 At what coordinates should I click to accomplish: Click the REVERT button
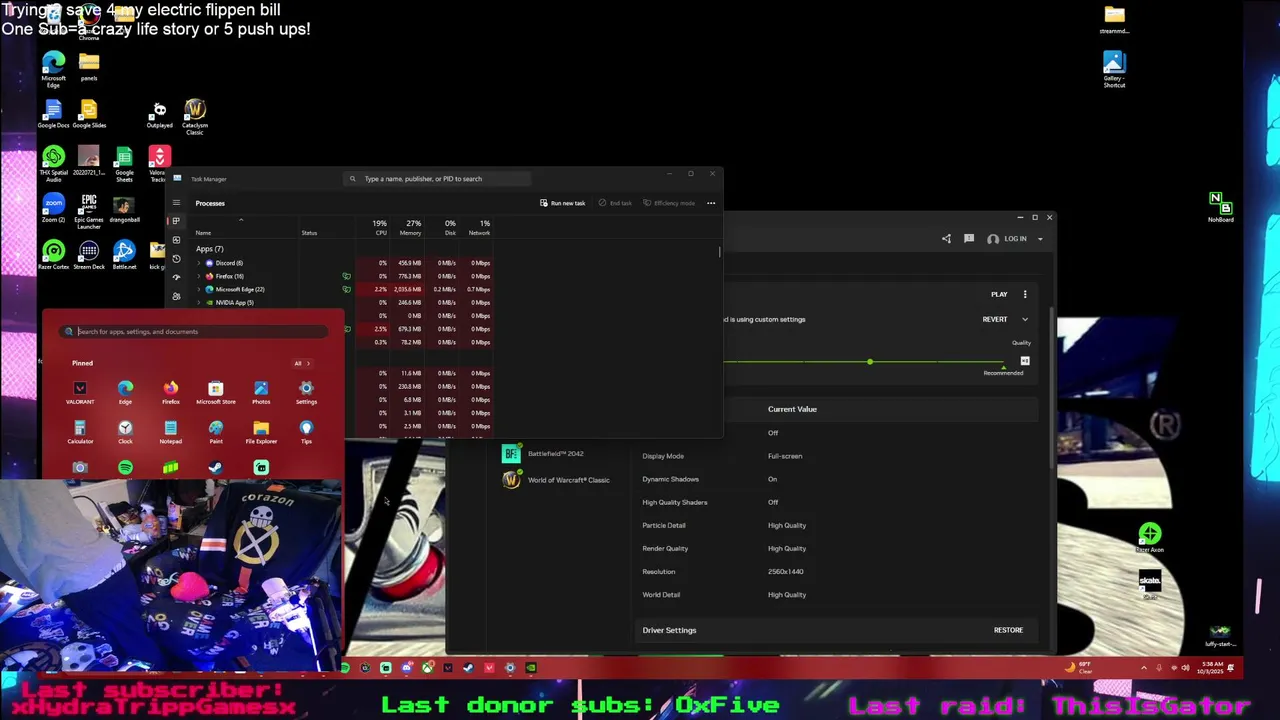tap(995, 319)
